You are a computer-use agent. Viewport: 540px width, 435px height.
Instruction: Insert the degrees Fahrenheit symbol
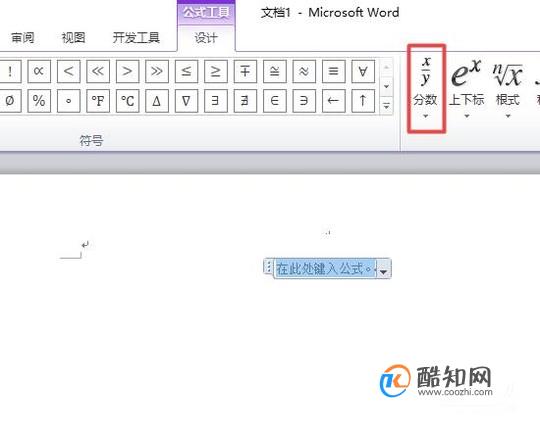(98, 101)
